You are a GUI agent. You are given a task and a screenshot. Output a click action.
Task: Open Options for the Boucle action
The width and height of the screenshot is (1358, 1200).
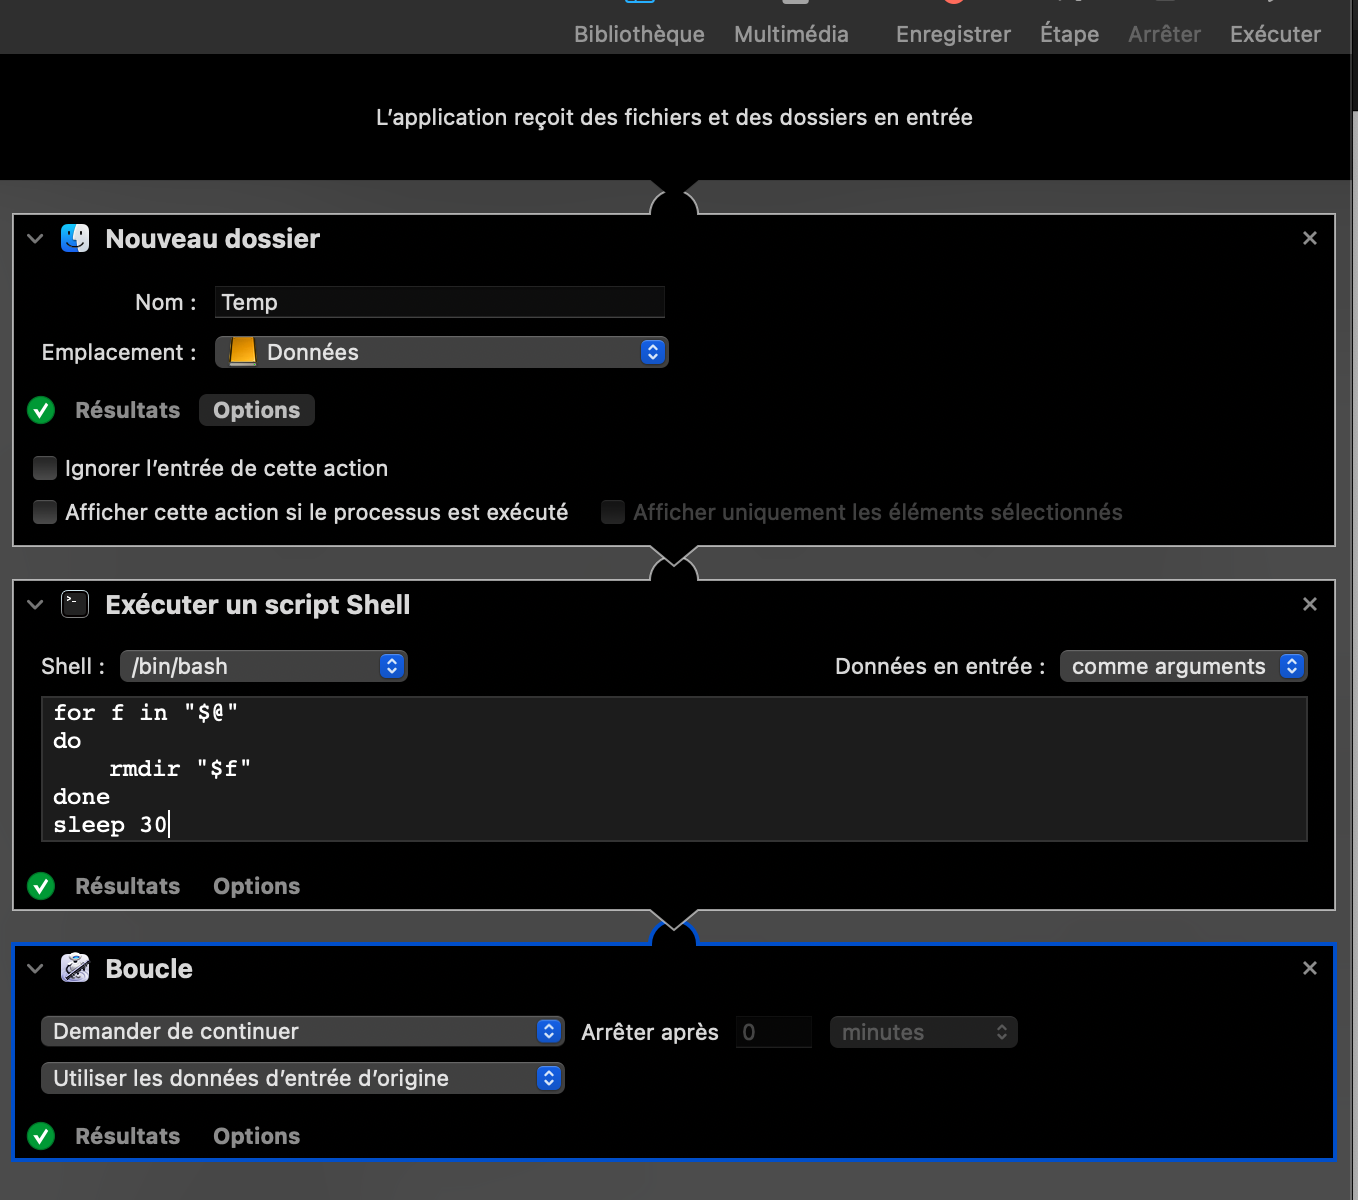(x=257, y=1136)
